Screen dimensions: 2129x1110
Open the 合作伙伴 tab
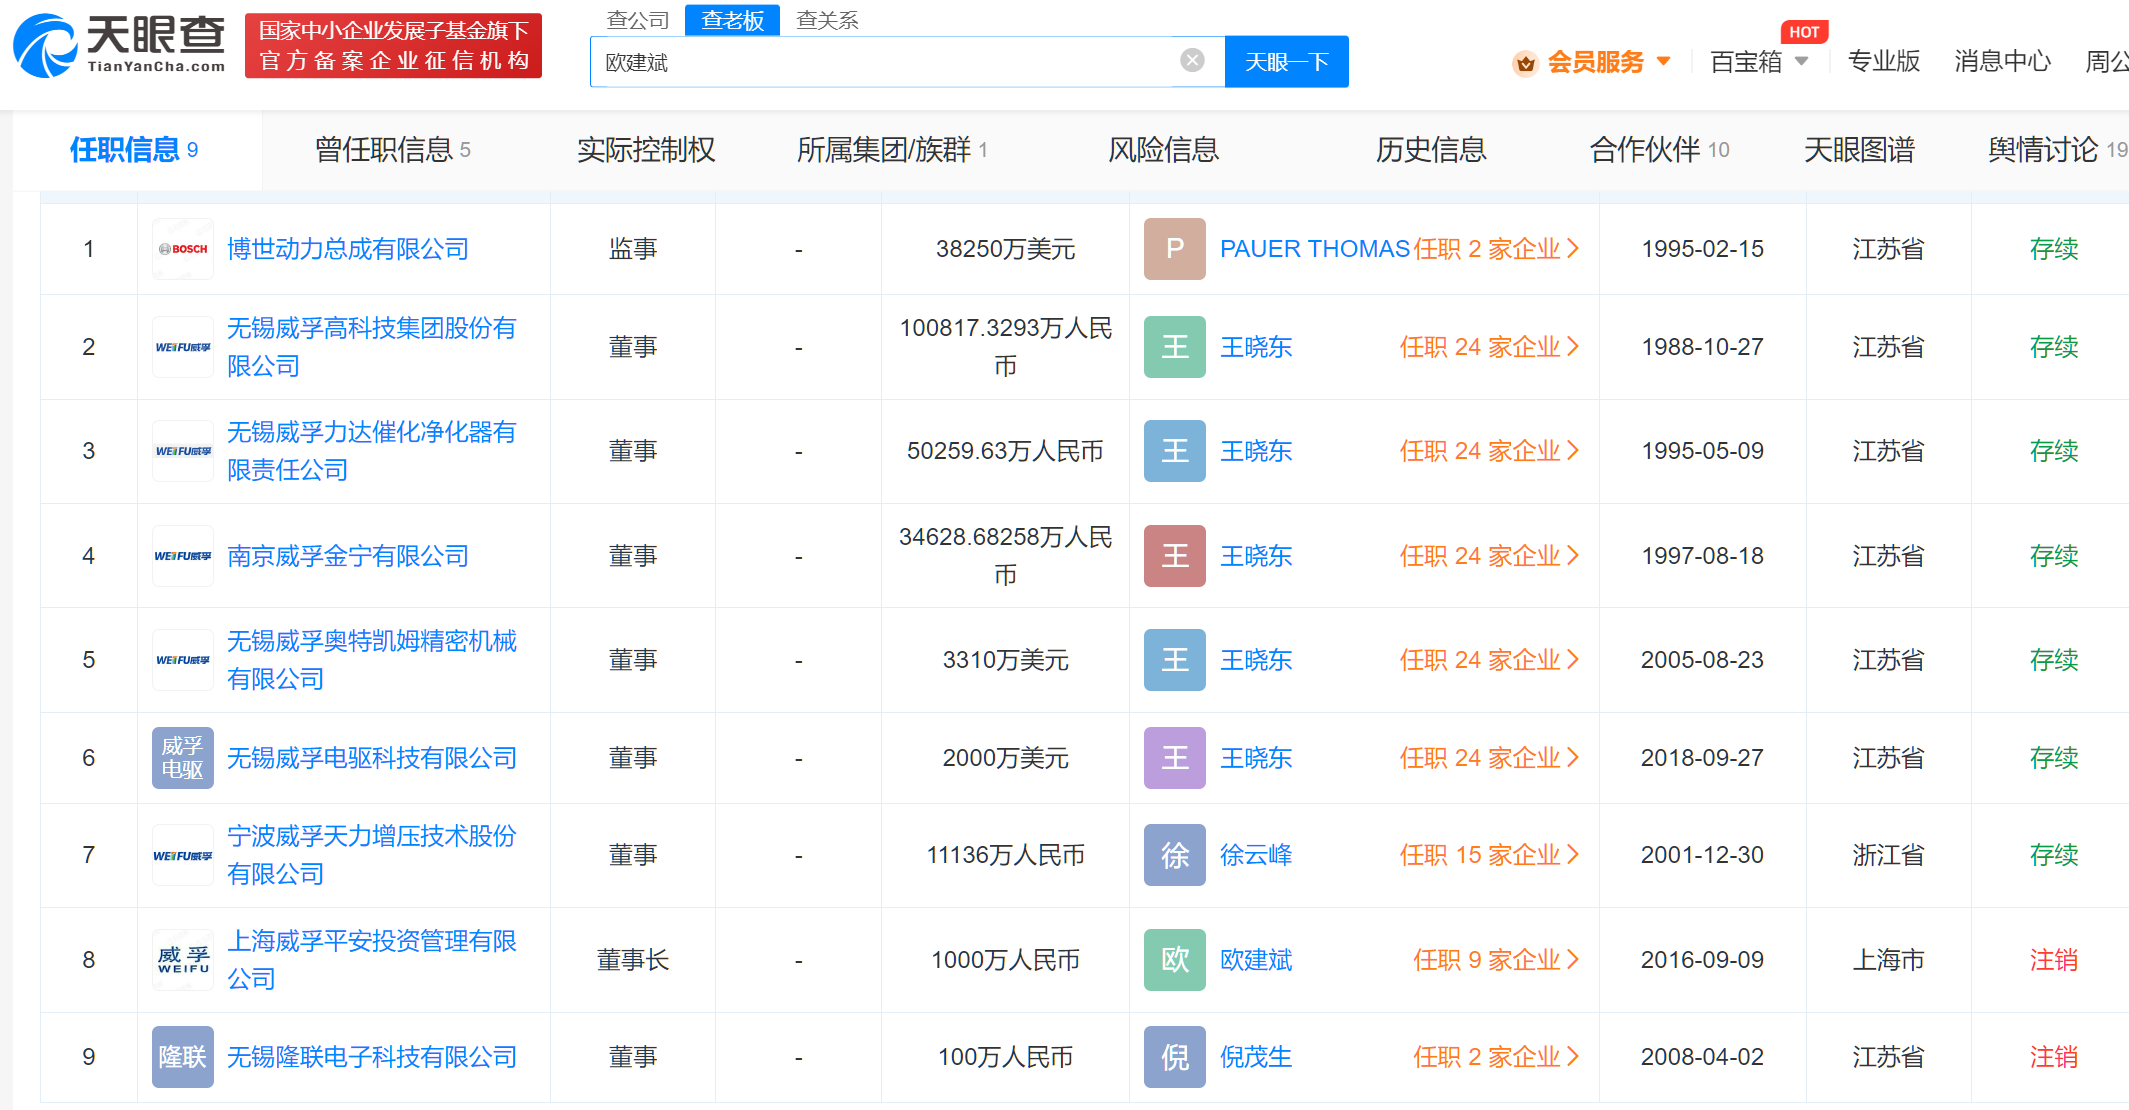coord(1659,150)
